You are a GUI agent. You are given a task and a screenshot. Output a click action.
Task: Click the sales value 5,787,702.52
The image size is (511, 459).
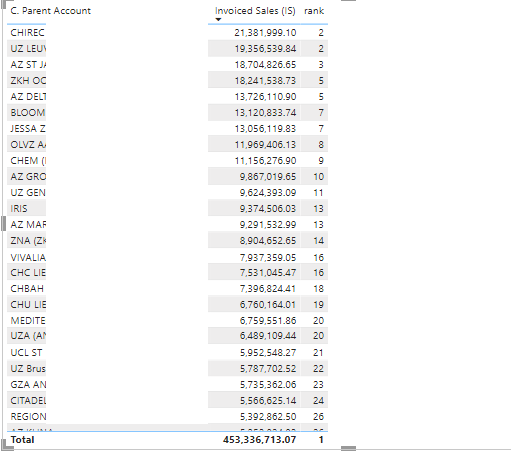click(x=268, y=369)
